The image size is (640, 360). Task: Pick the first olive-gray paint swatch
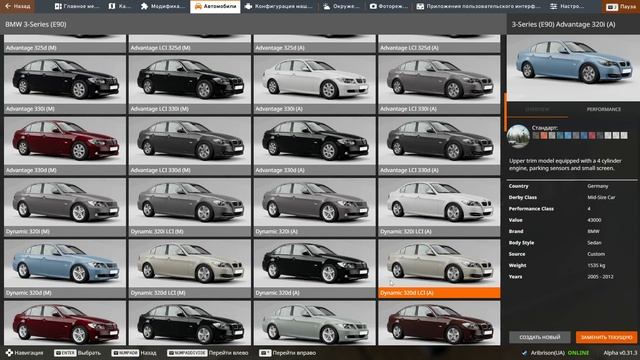click(536, 136)
